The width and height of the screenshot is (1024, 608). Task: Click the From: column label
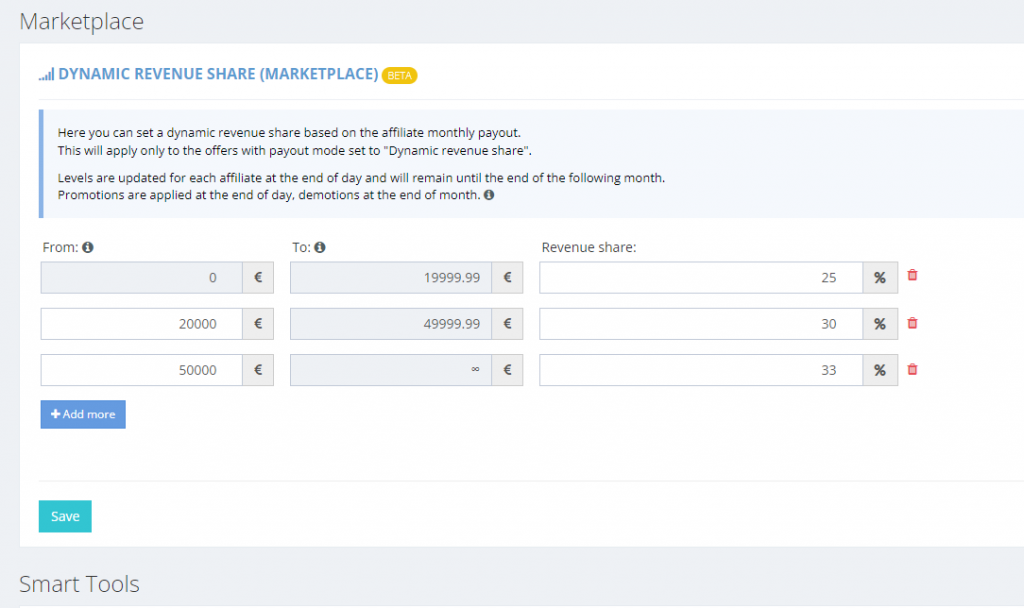pos(60,248)
